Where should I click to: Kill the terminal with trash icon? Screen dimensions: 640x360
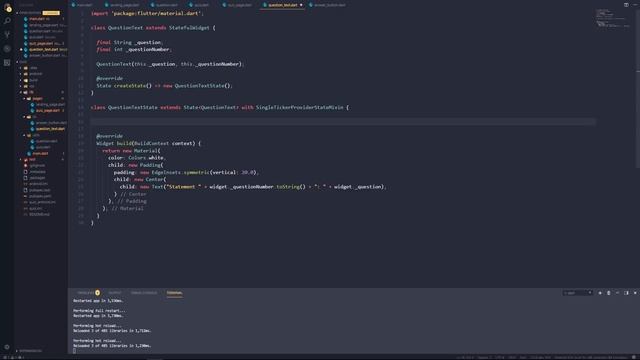click(x=609, y=293)
